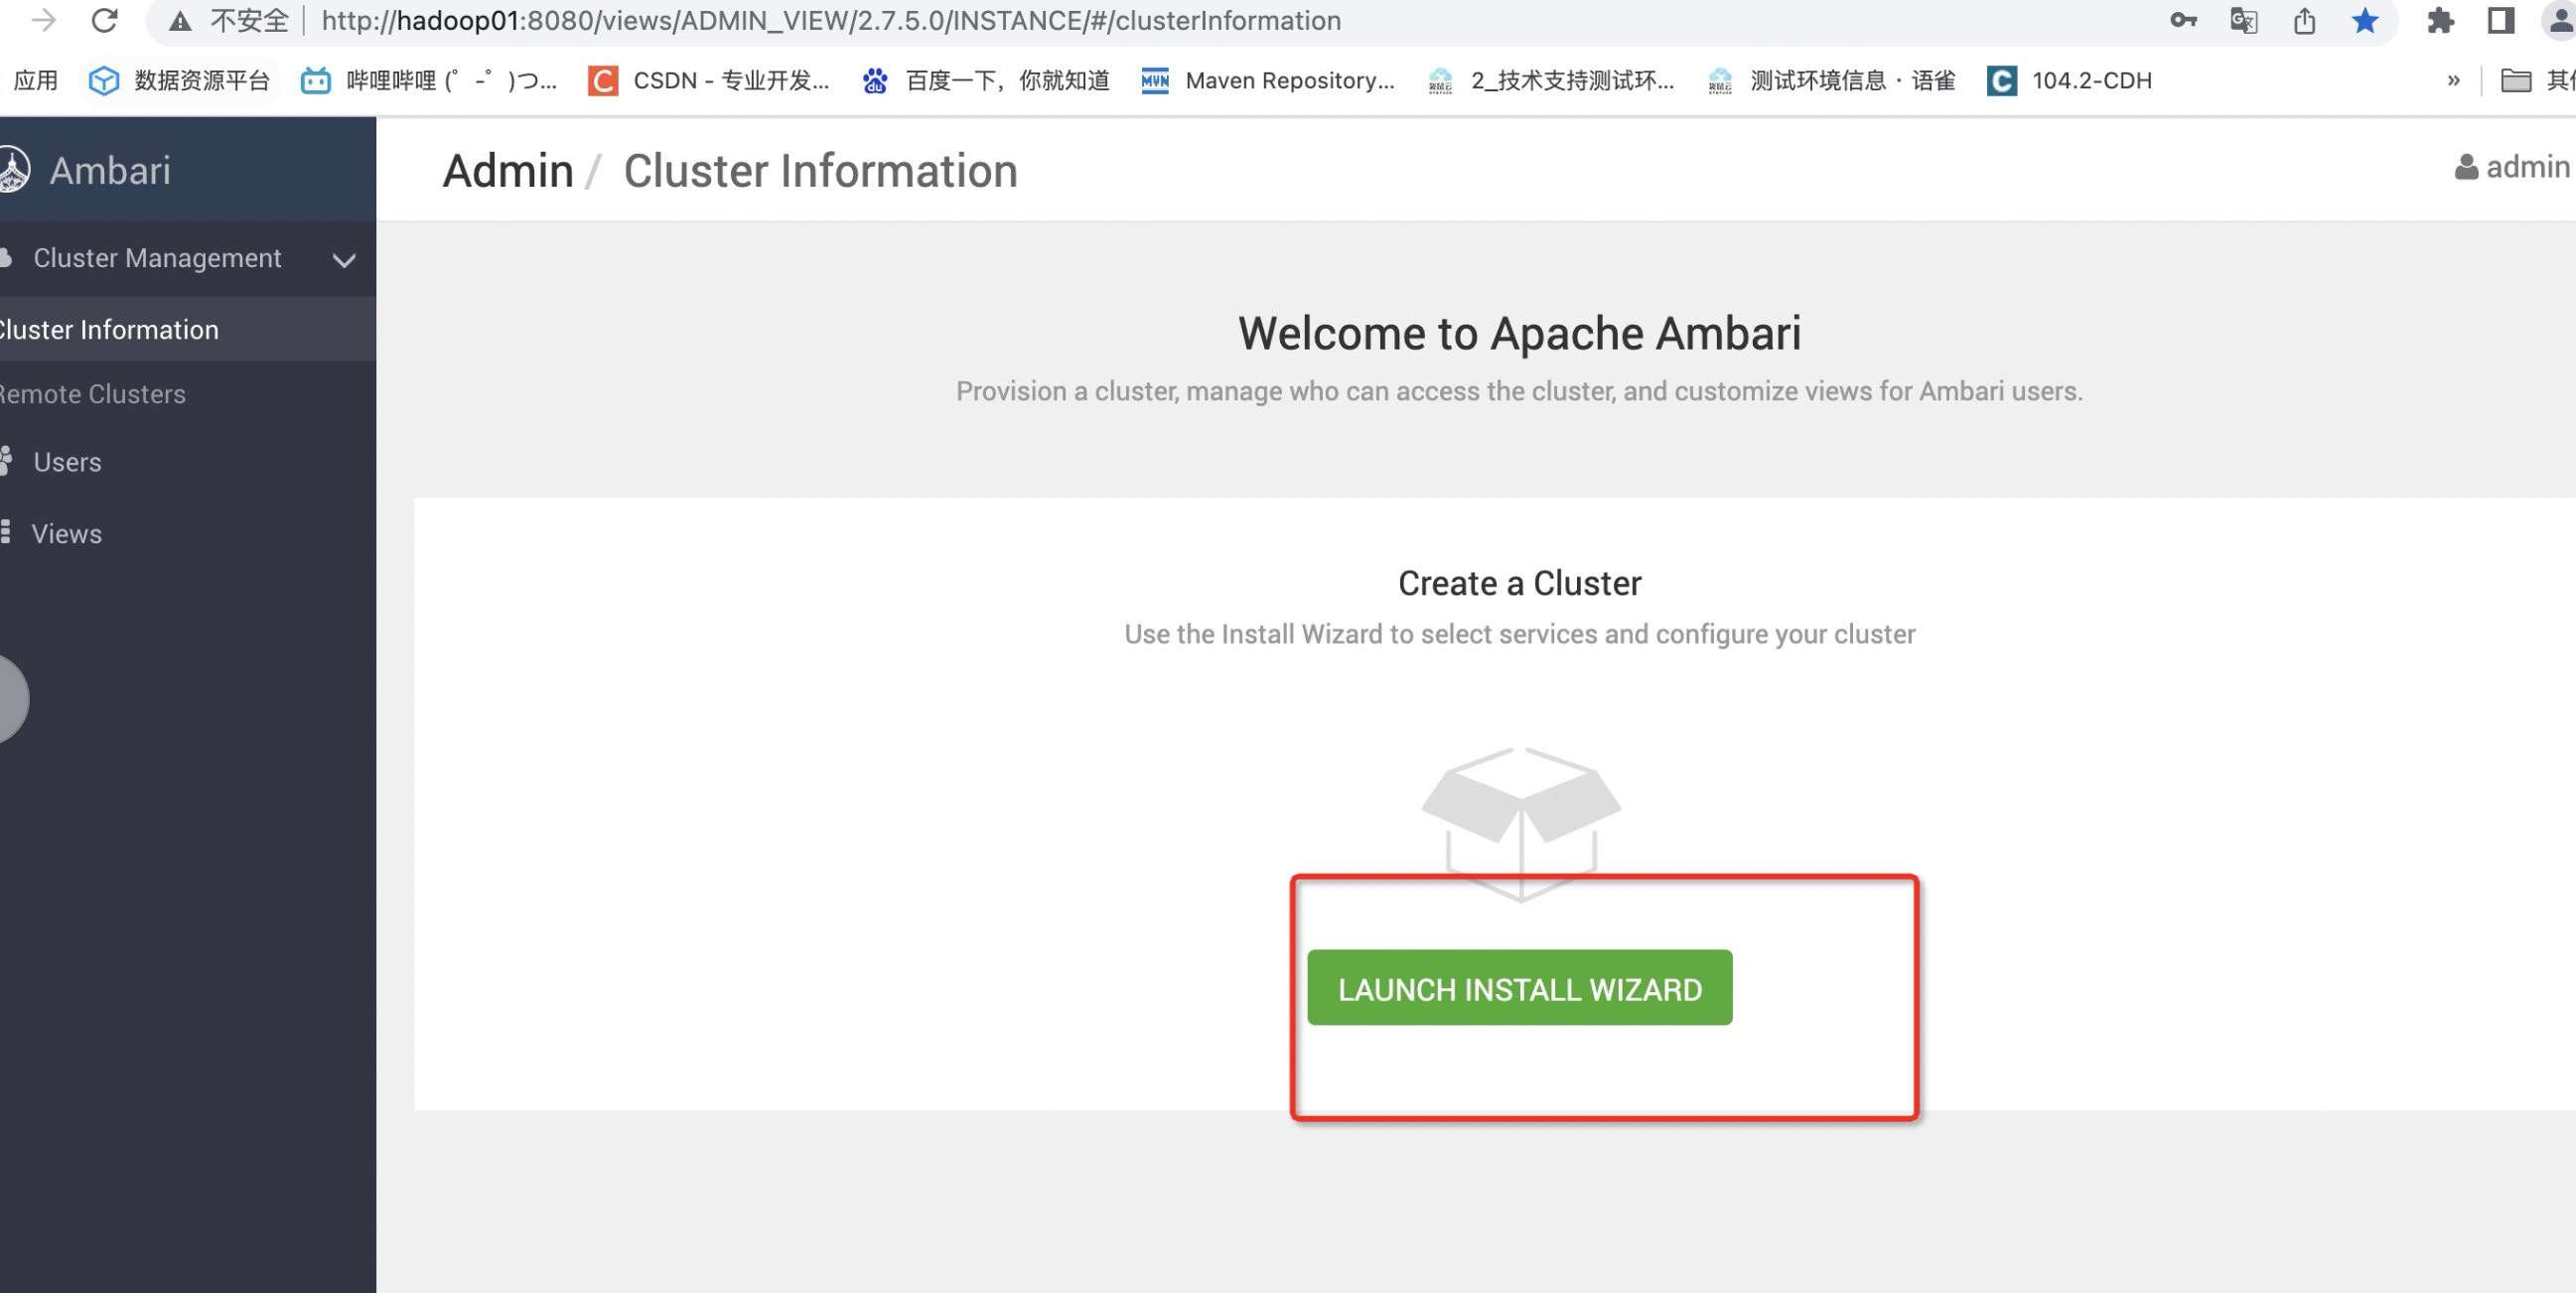2576x1293 pixels.
Task: Click the admin user icon
Action: [x=2466, y=167]
